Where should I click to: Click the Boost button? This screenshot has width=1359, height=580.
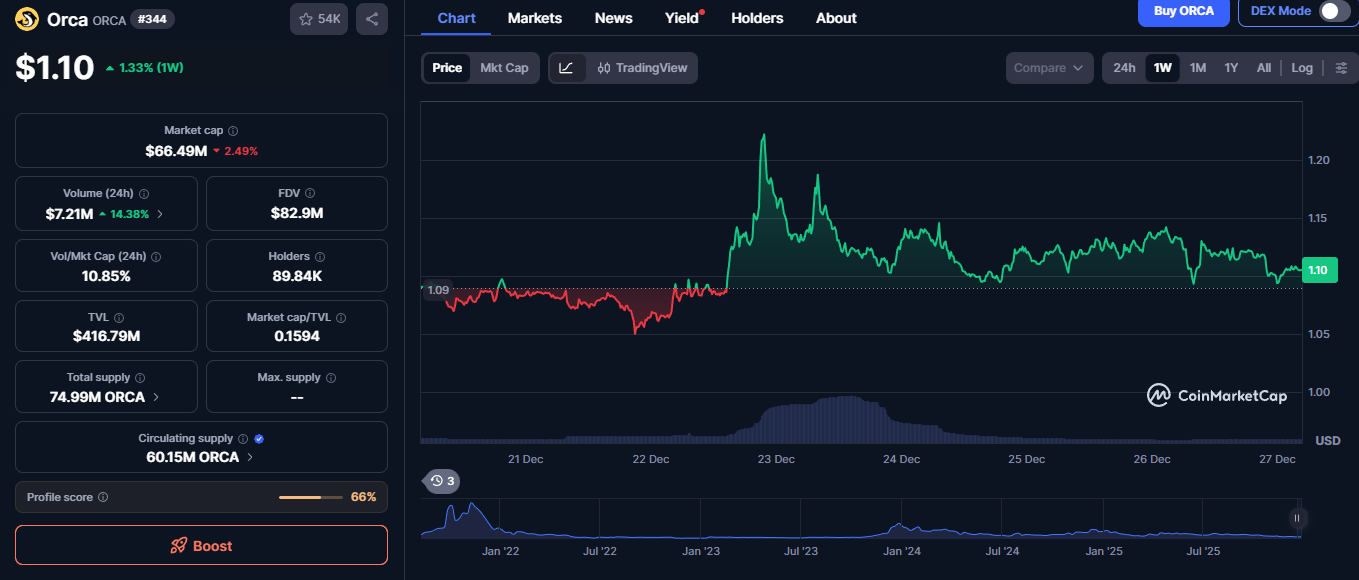click(x=201, y=545)
